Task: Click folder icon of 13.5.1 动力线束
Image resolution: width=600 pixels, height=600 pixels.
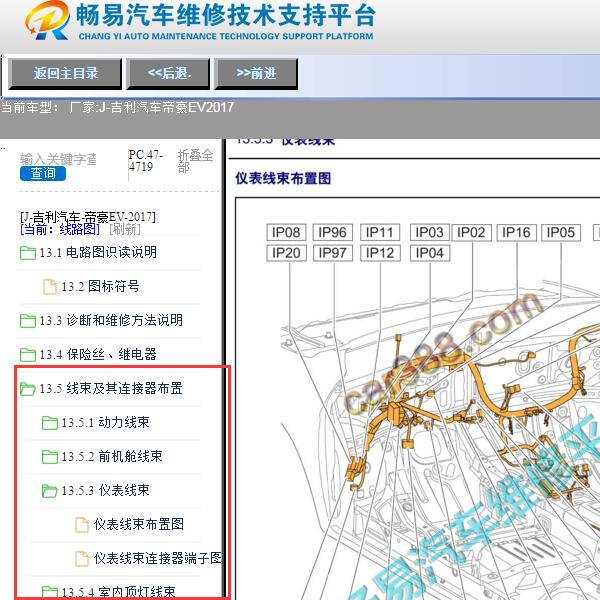Action: click(x=50, y=422)
